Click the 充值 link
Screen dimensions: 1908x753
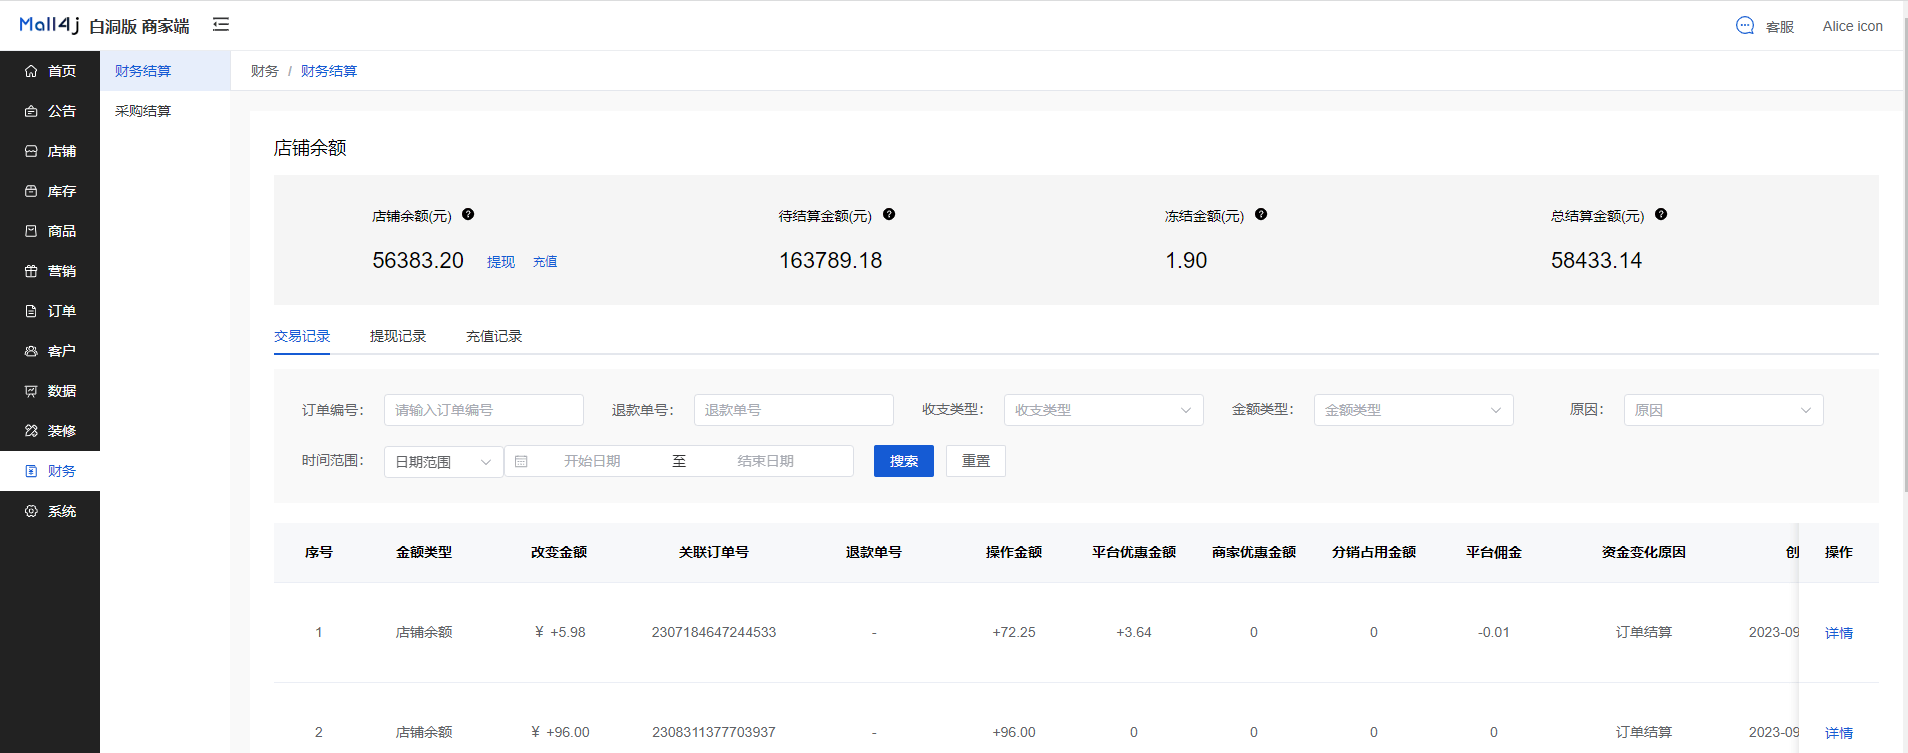click(x=545, y=262)
